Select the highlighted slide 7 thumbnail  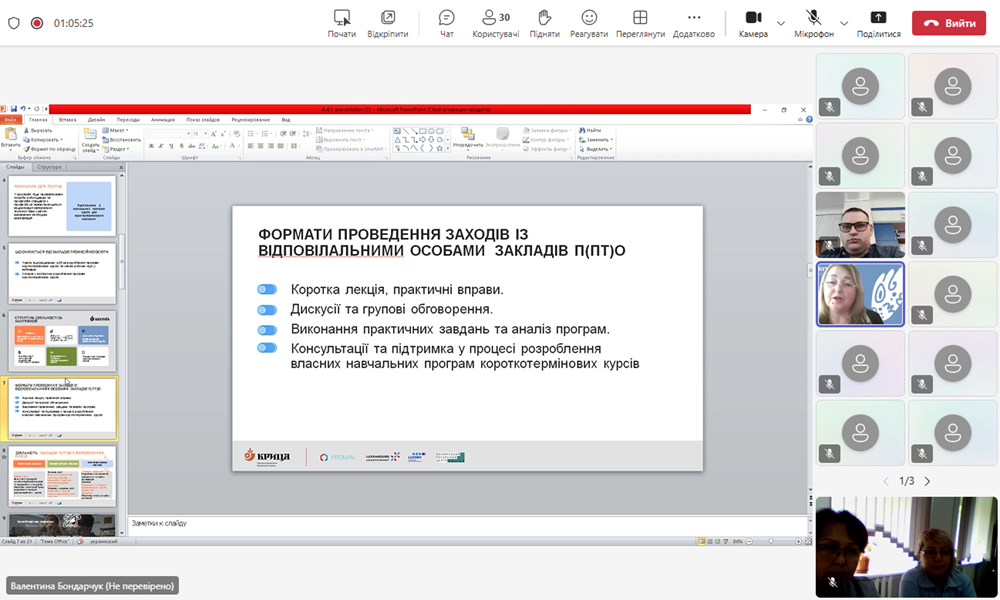(62, 409)
